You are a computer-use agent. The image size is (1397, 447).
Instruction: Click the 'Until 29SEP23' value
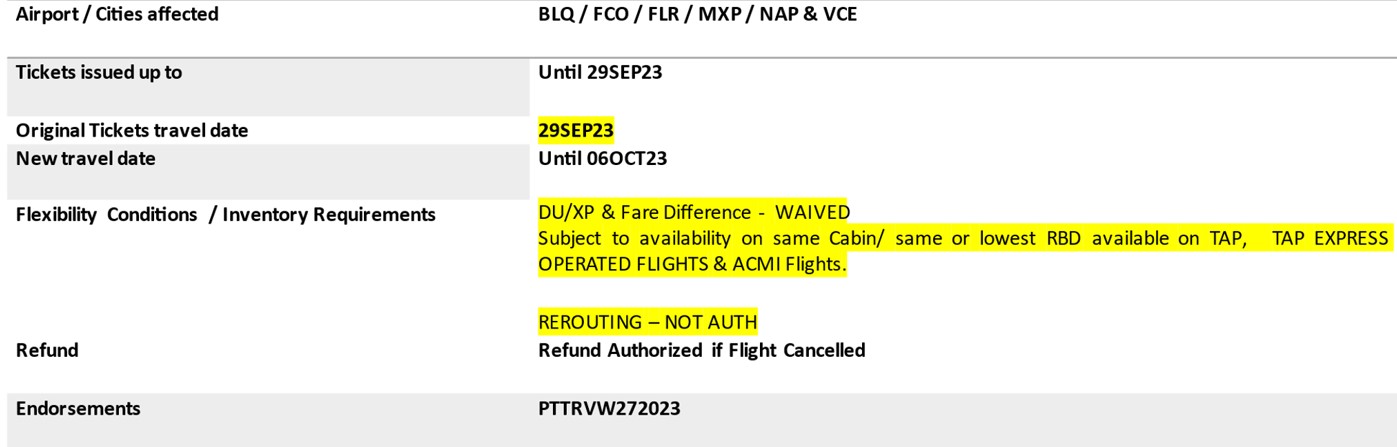[600, 72]
